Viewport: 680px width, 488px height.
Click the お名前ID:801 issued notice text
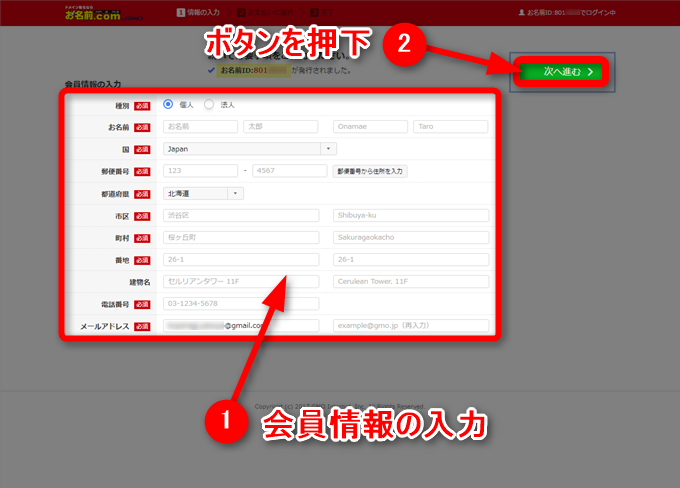tap(286, 70)
